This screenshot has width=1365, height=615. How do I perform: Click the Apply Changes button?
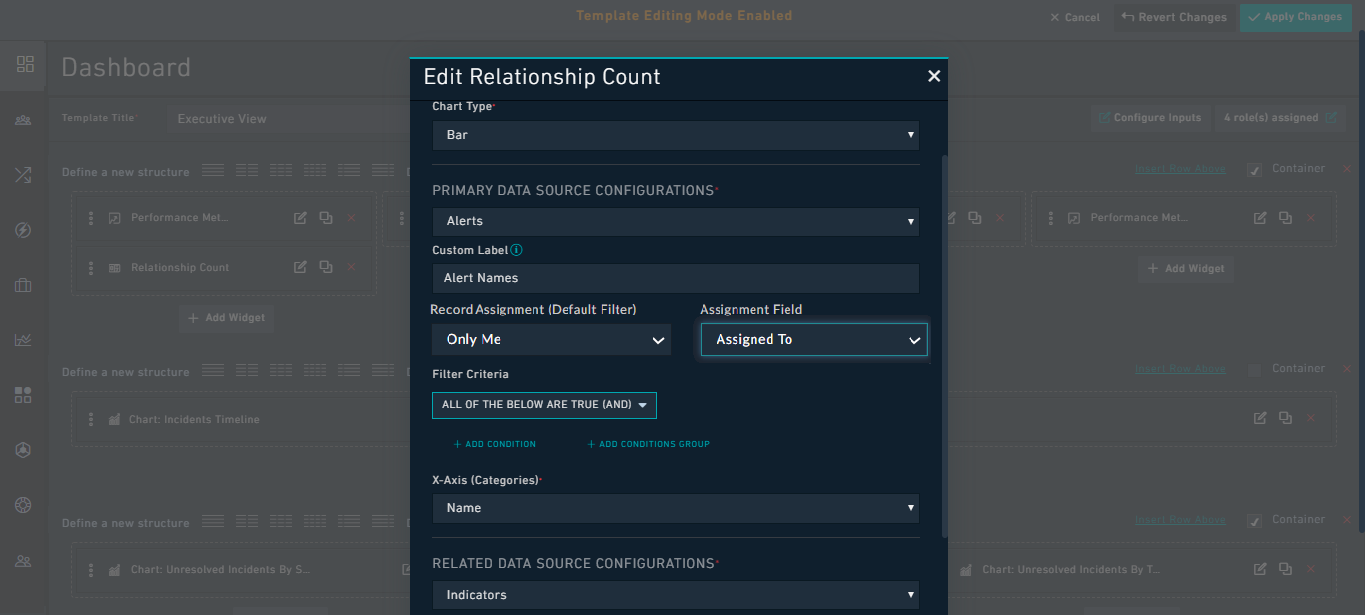[1295, 17]
